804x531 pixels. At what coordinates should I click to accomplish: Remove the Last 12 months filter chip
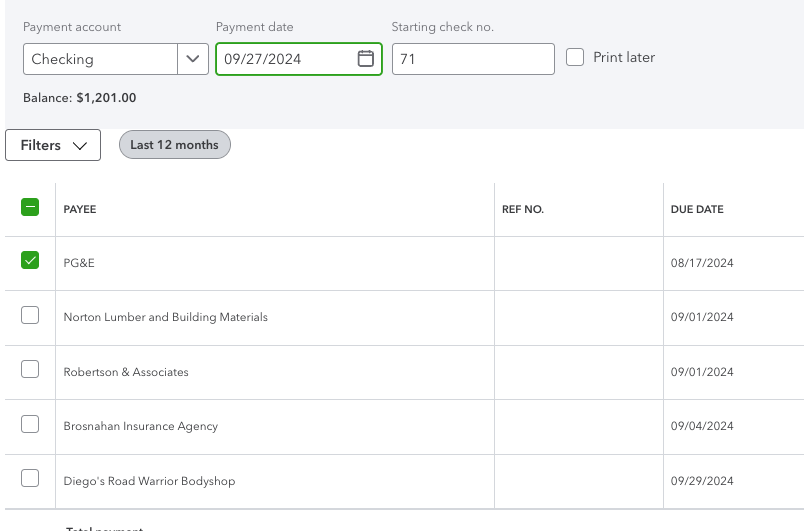175,145
